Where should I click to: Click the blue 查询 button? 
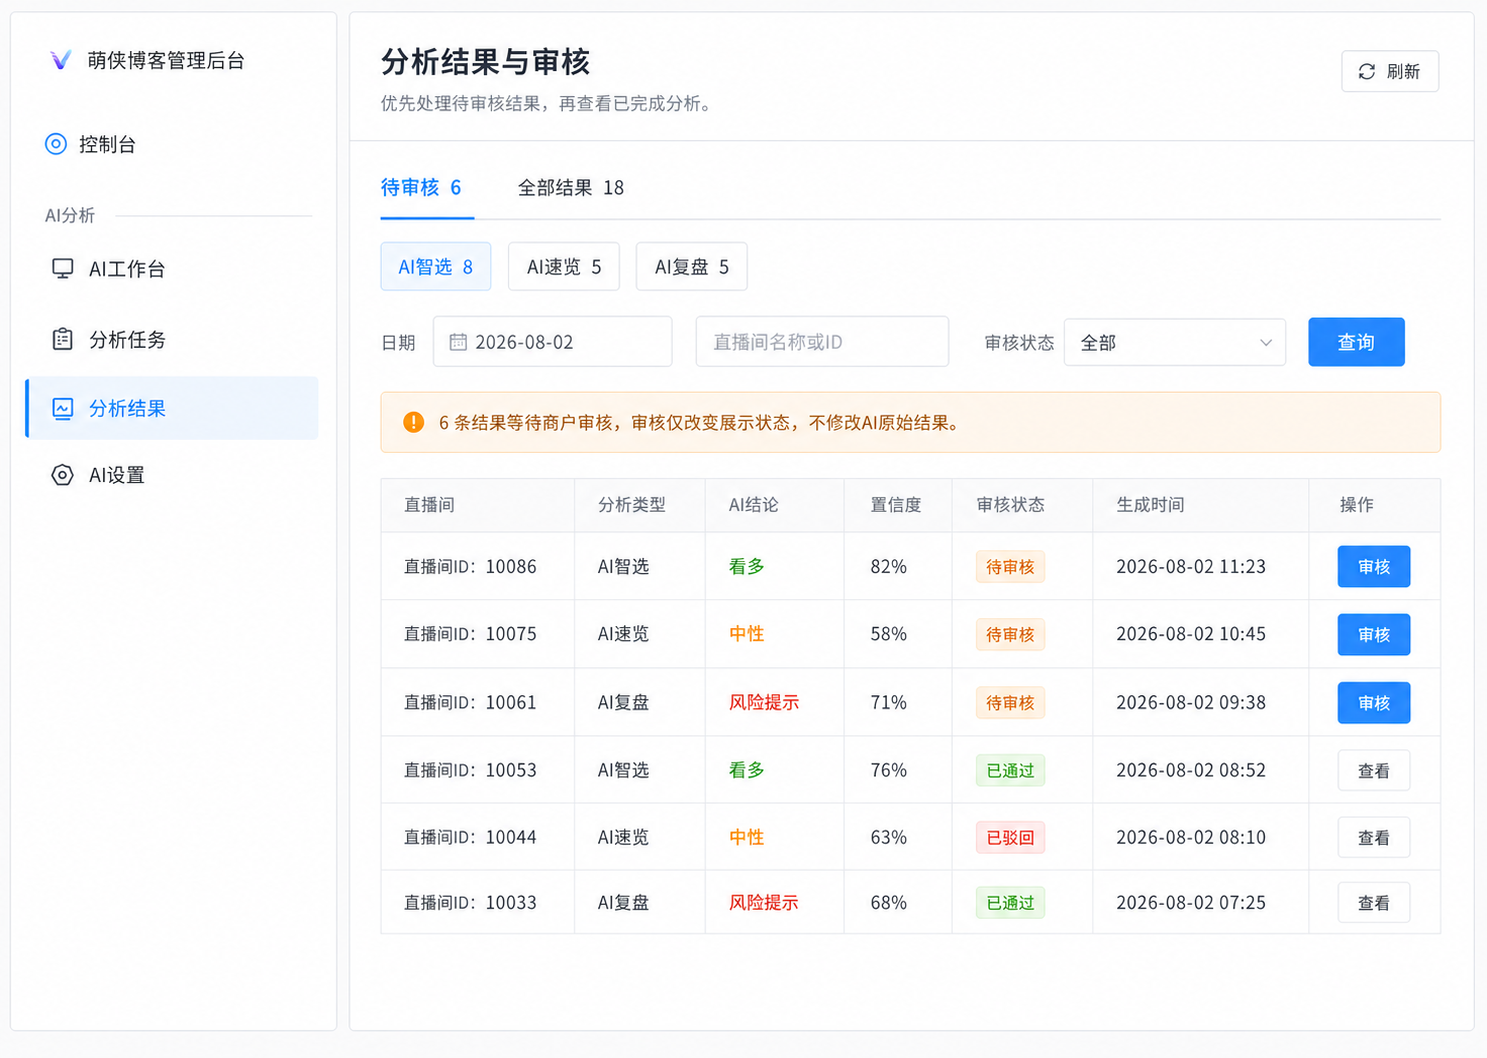pyautogui.click(x=1356, y=342)
